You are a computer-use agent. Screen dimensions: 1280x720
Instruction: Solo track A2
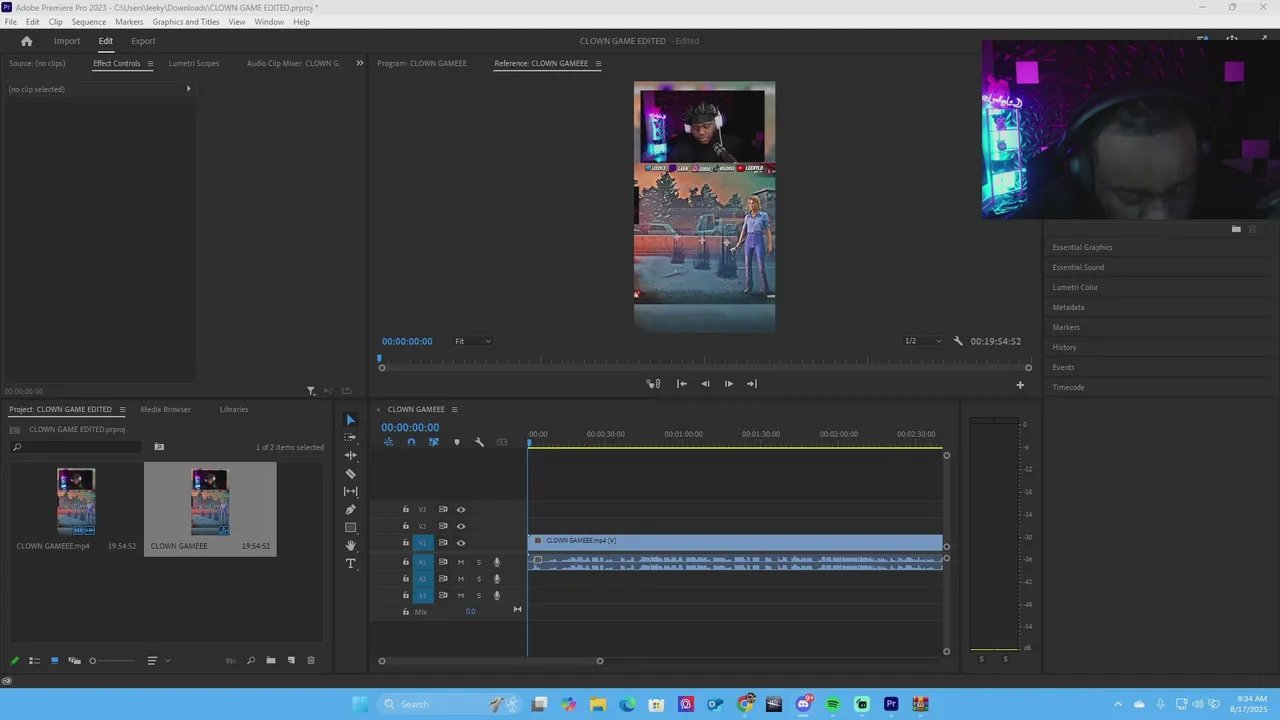[x=478, y=579]
